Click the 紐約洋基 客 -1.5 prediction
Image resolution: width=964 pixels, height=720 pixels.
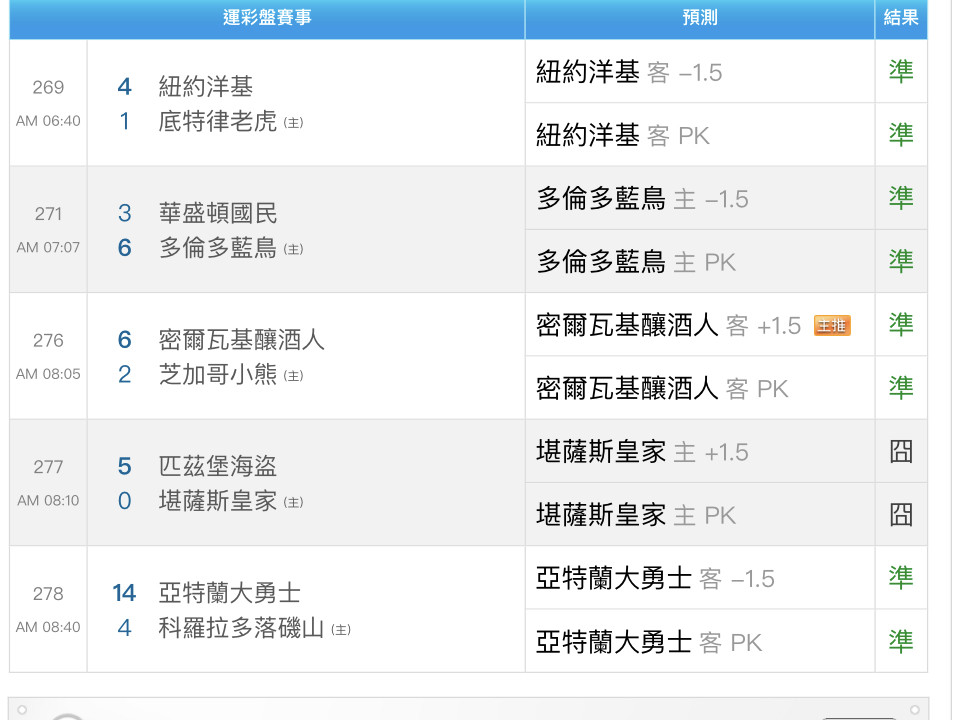(628, 72)
